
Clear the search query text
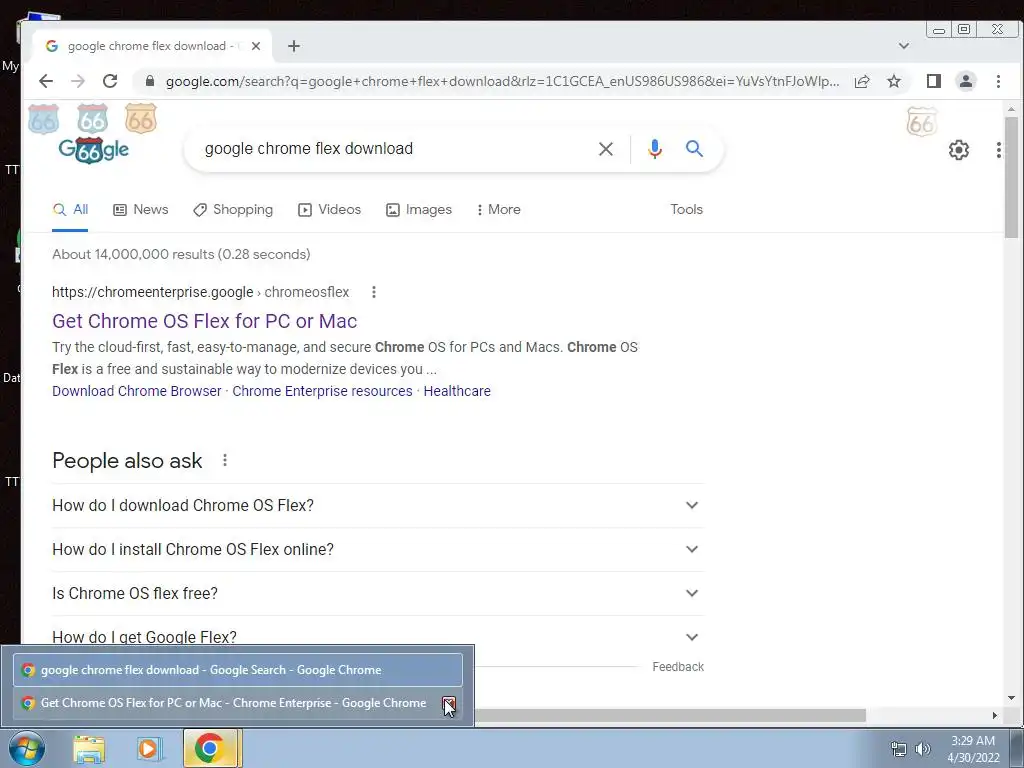coord(606,149)
